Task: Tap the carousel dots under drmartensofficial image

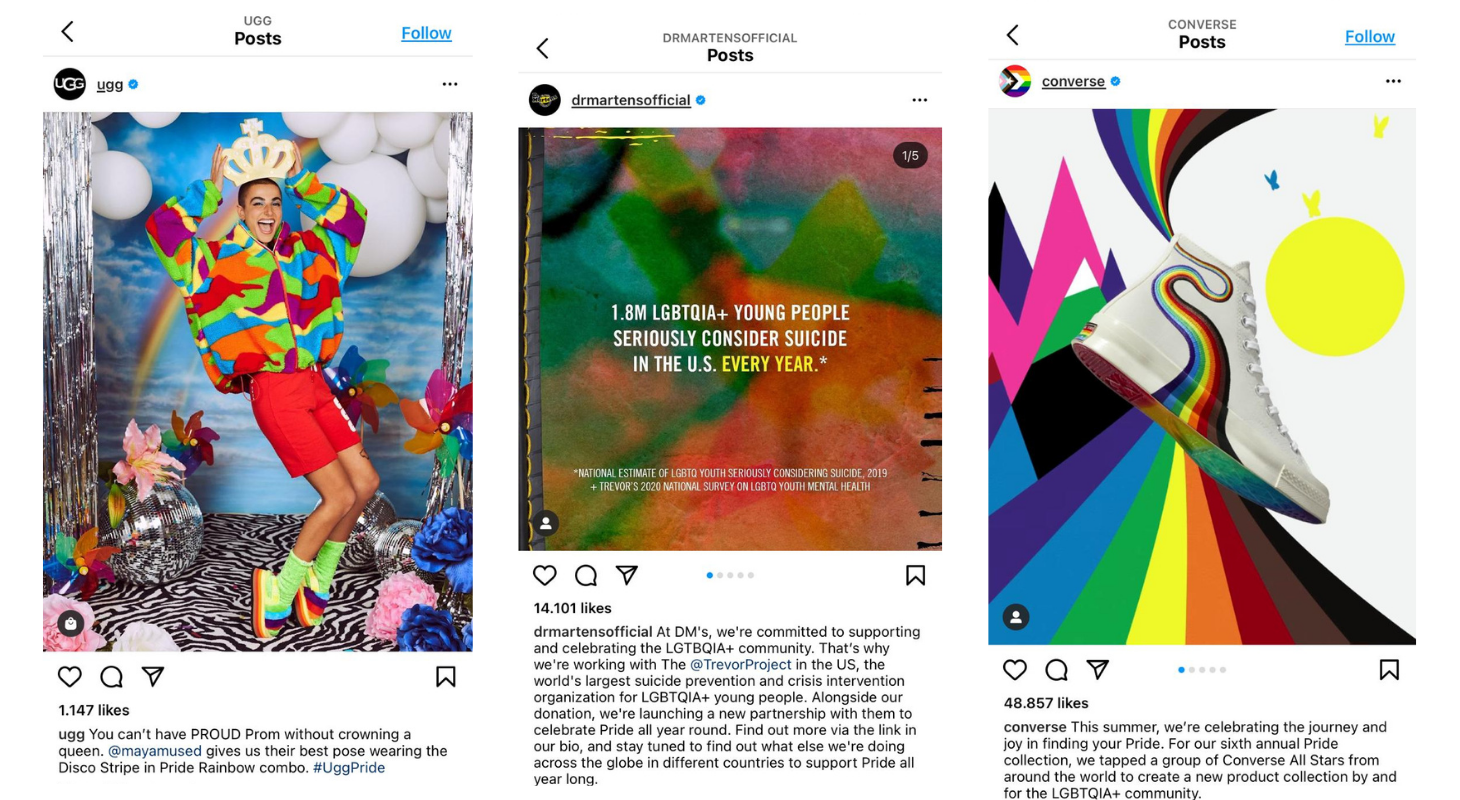Action: pyautogui.click(x=730, y=575)
